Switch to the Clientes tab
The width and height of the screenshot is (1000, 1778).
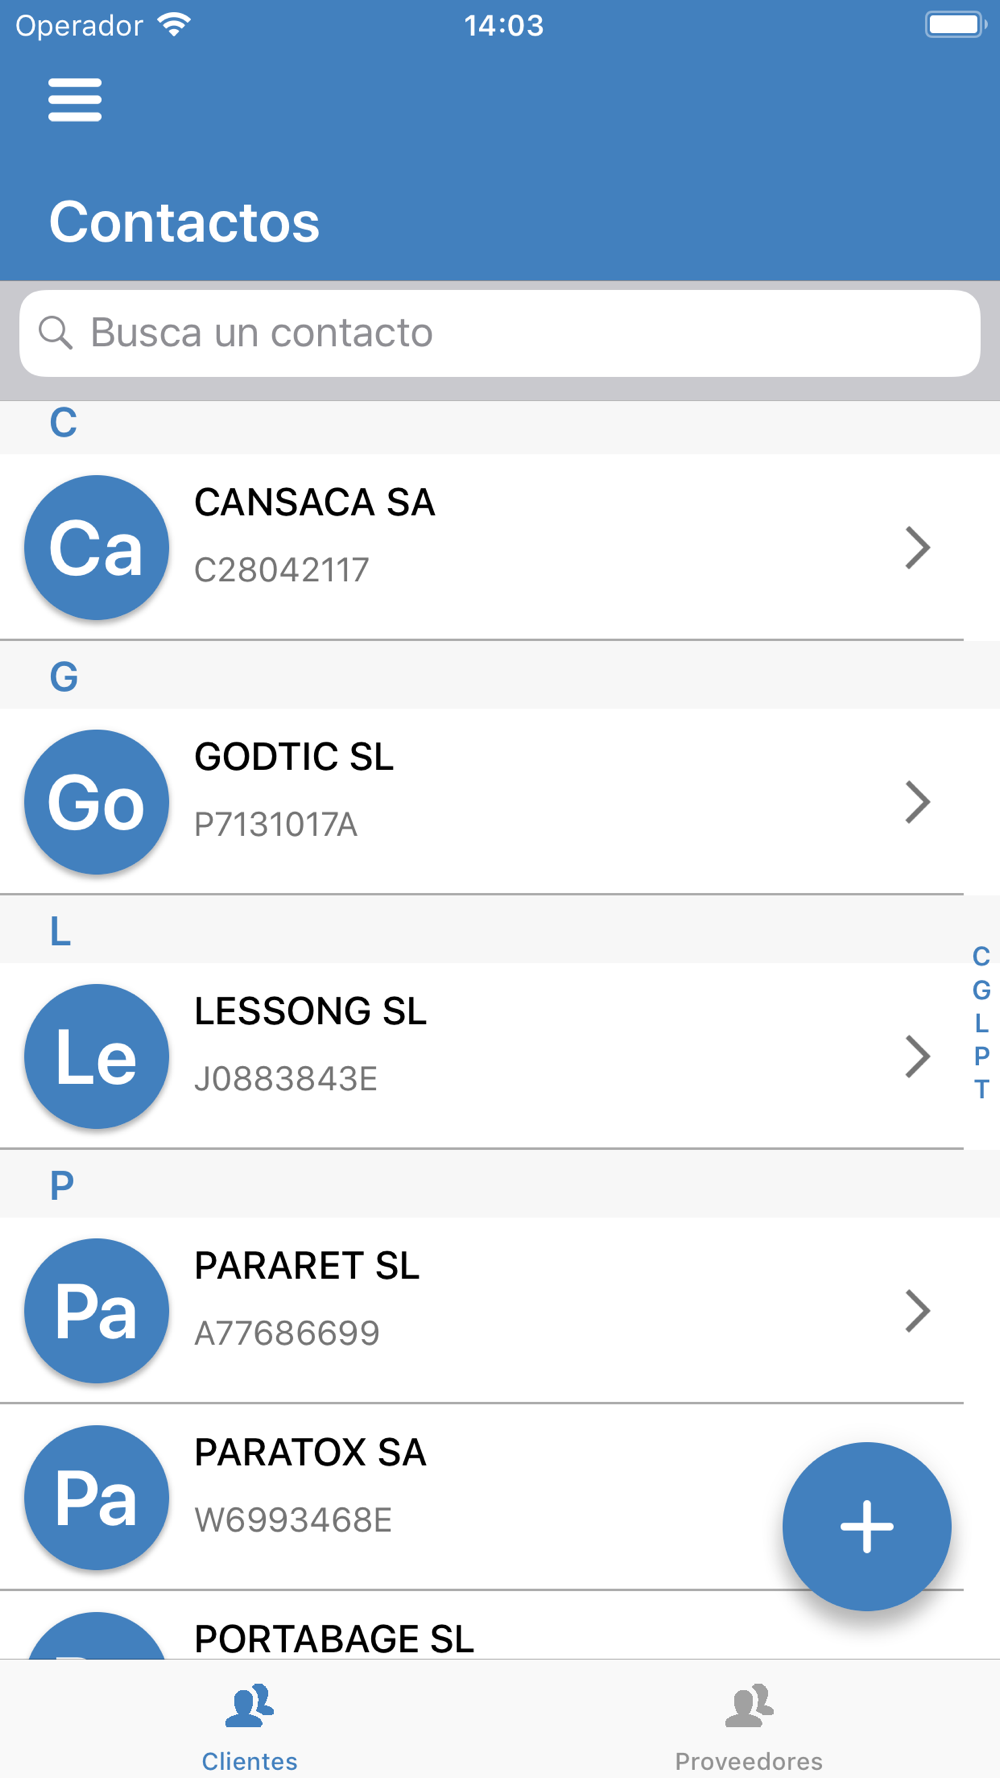tap(250, 1726)
